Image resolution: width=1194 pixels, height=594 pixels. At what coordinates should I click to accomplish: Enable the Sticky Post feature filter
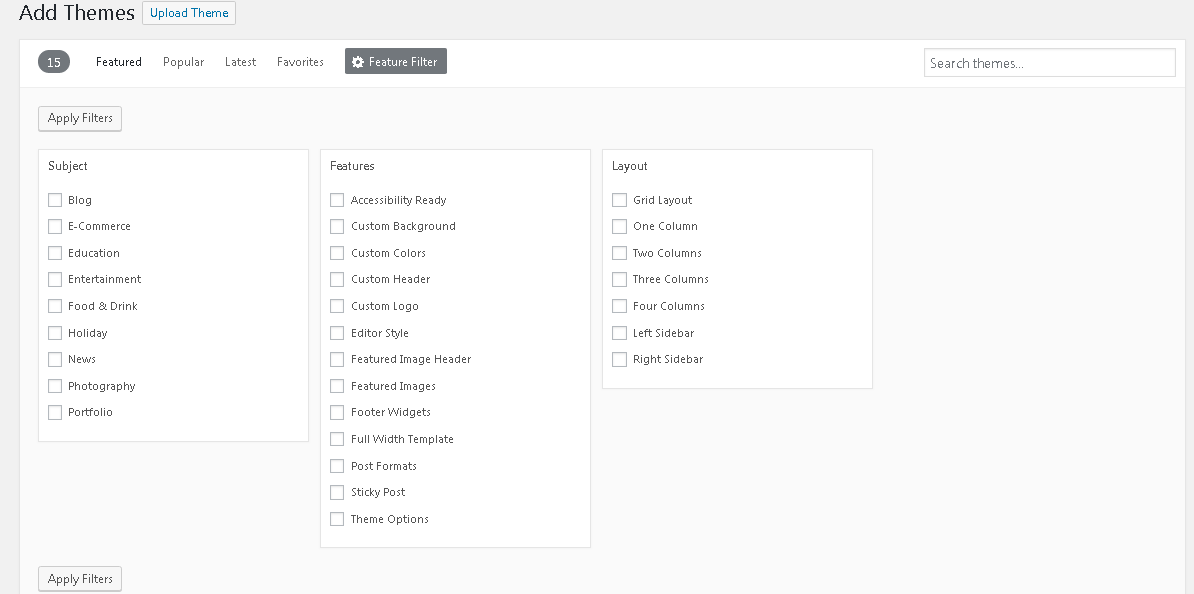click(x=337, y=491)
